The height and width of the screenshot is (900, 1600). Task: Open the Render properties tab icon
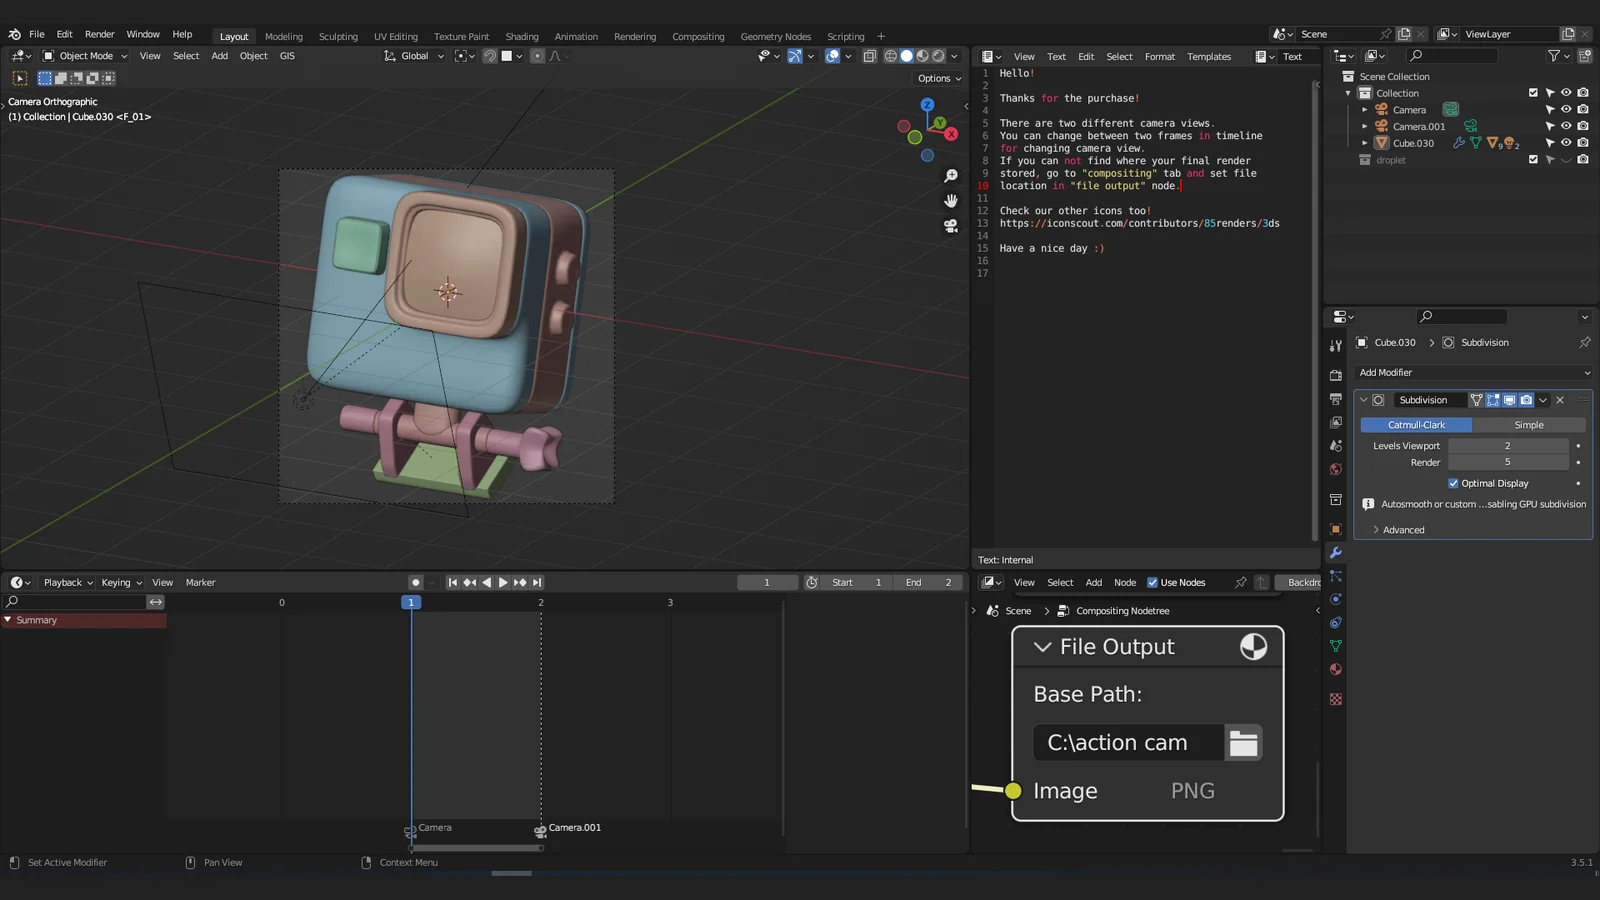pyautogui.click(x=1335, y=376)
